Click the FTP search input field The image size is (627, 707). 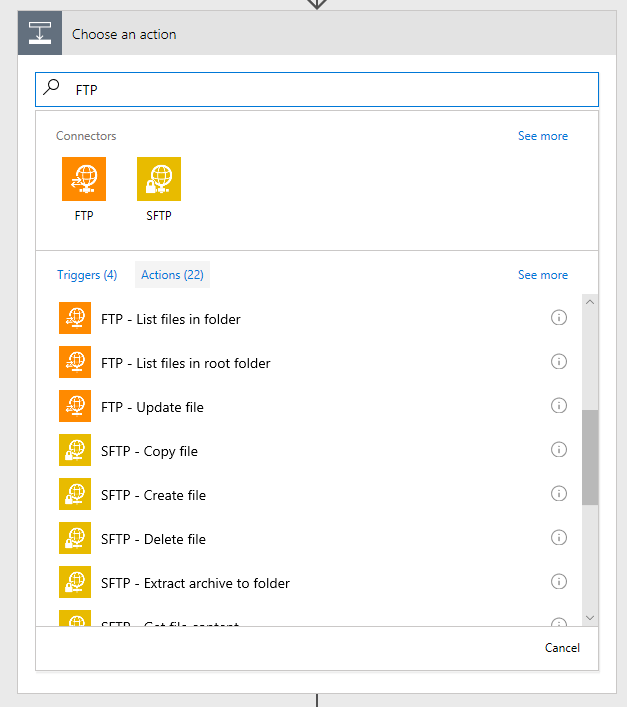pyautogui.click(x=317, y=90)
